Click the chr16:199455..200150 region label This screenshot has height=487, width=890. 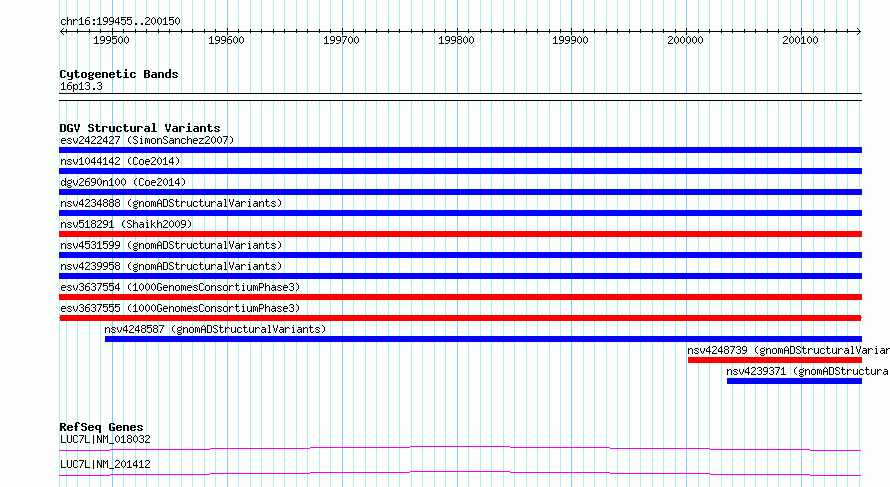120,22
